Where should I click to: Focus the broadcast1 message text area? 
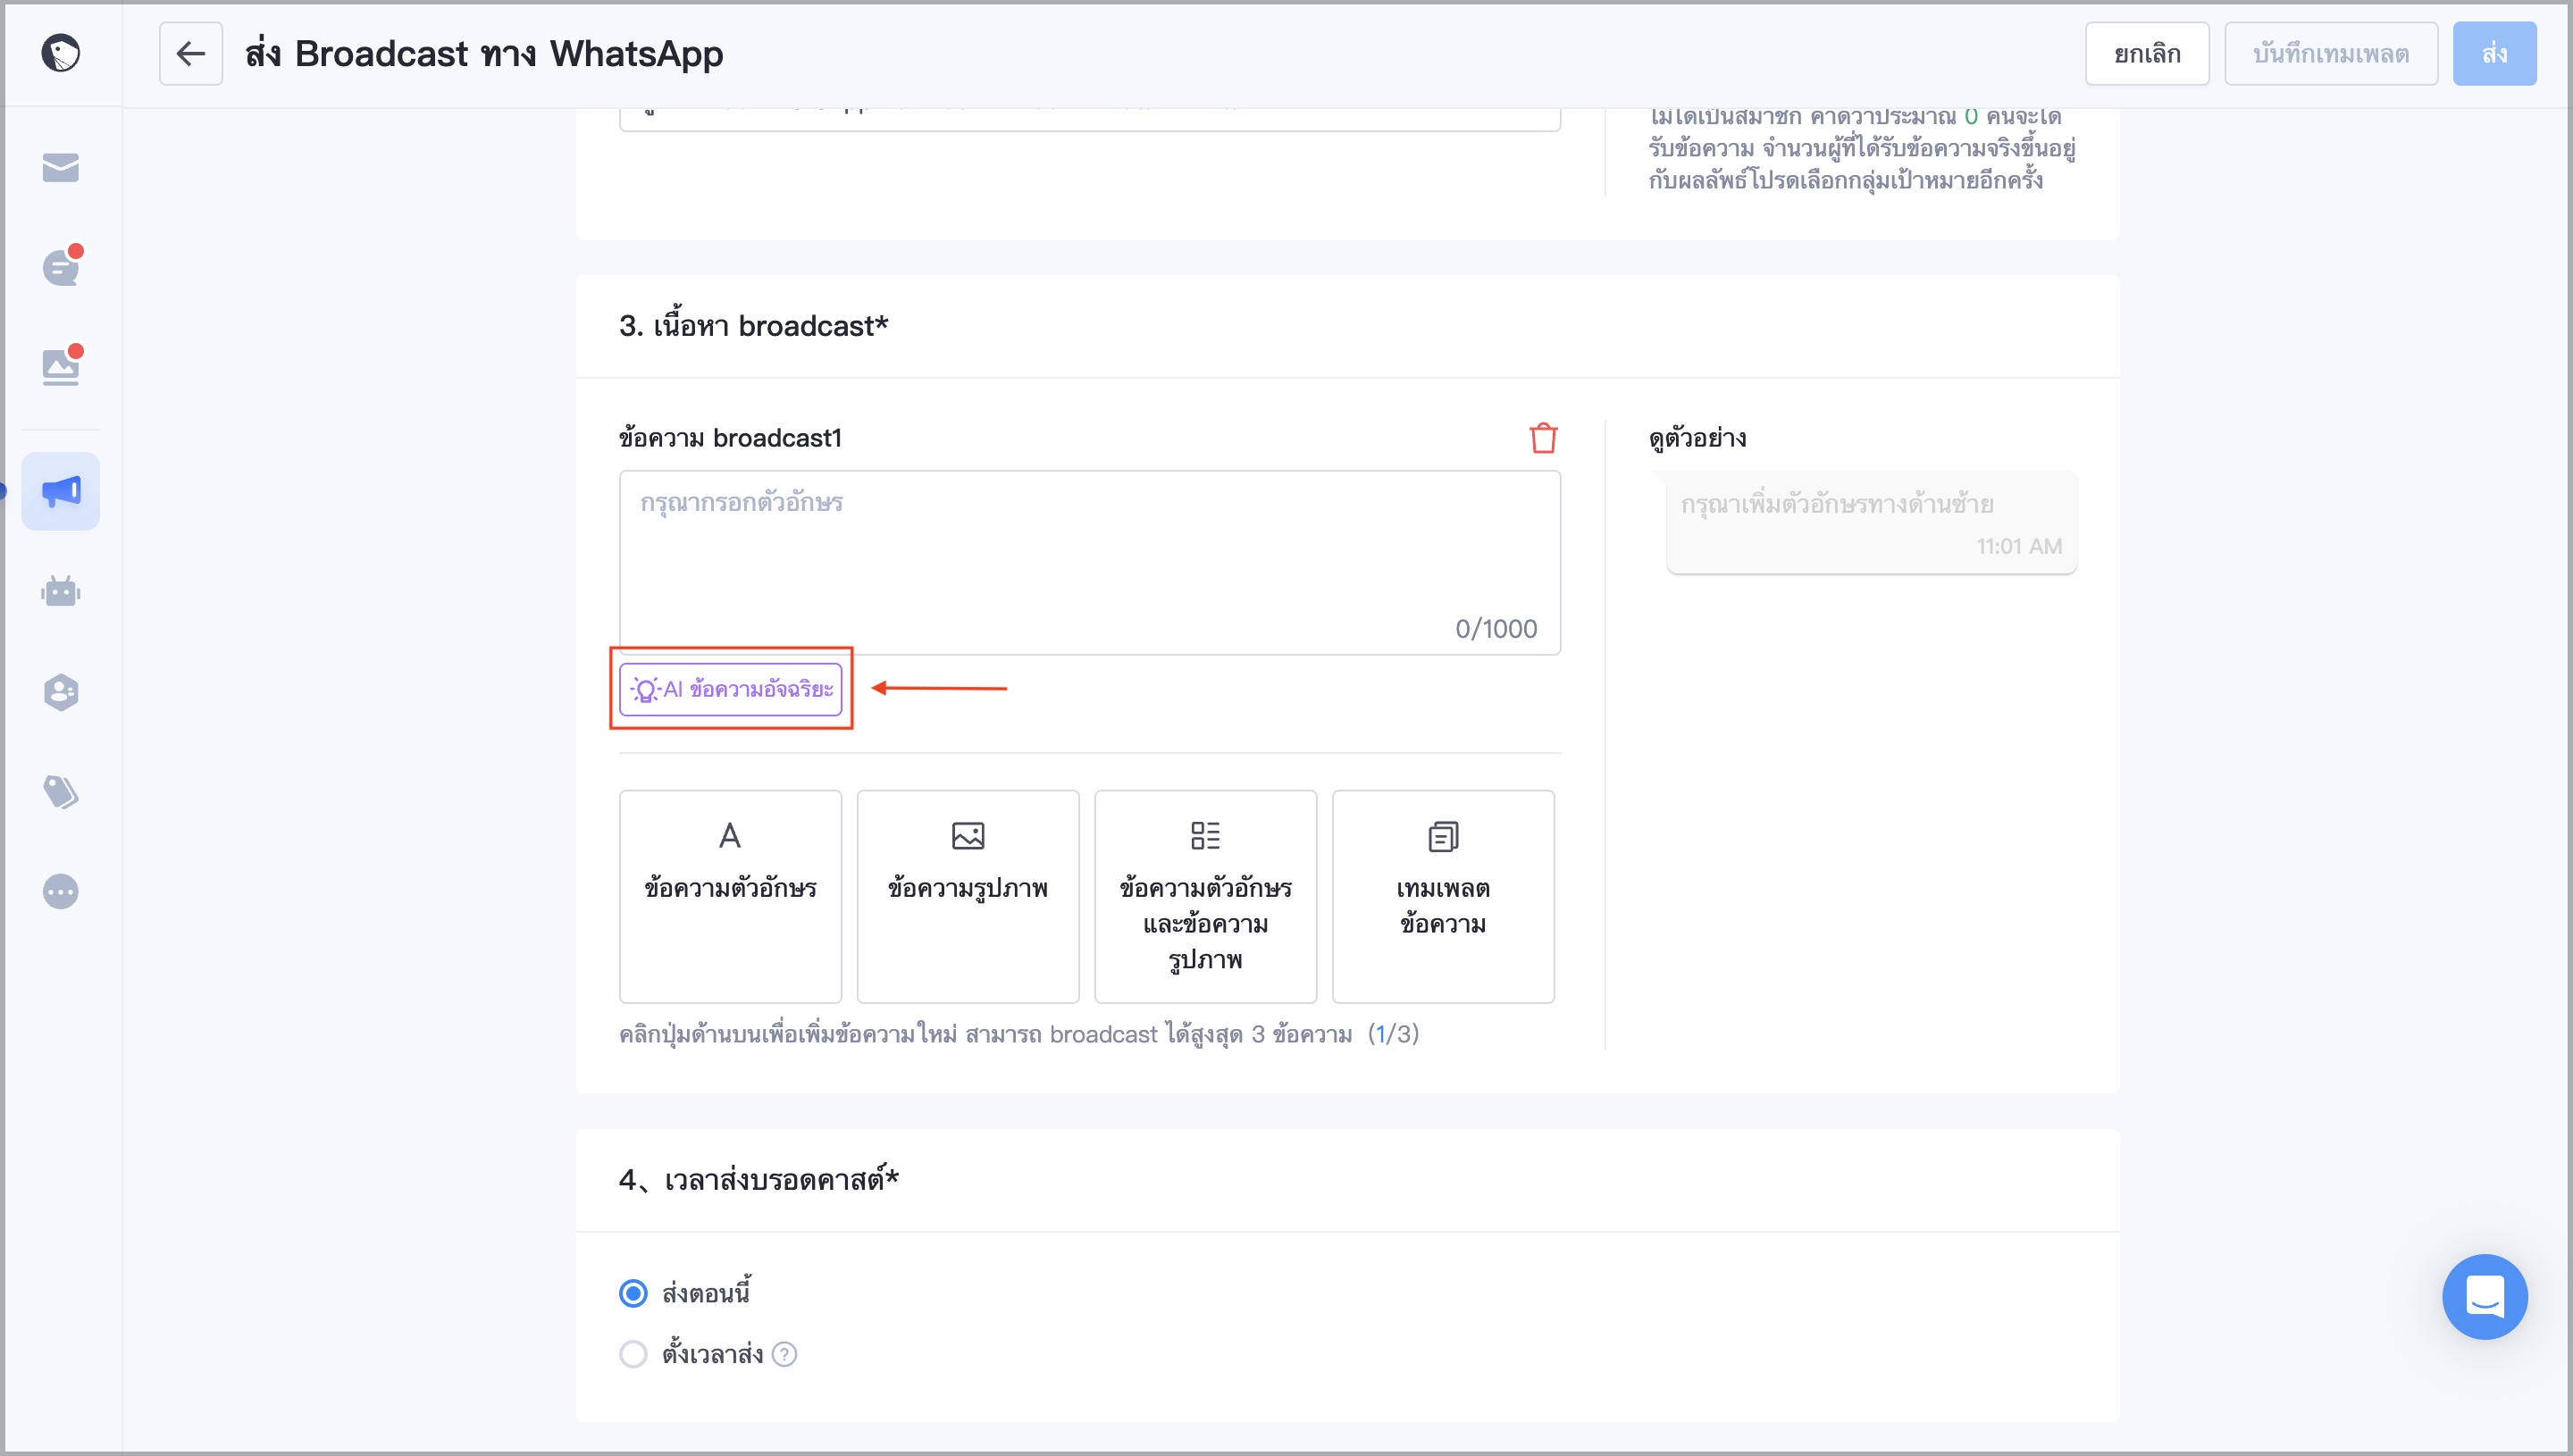coord(1089,562)
